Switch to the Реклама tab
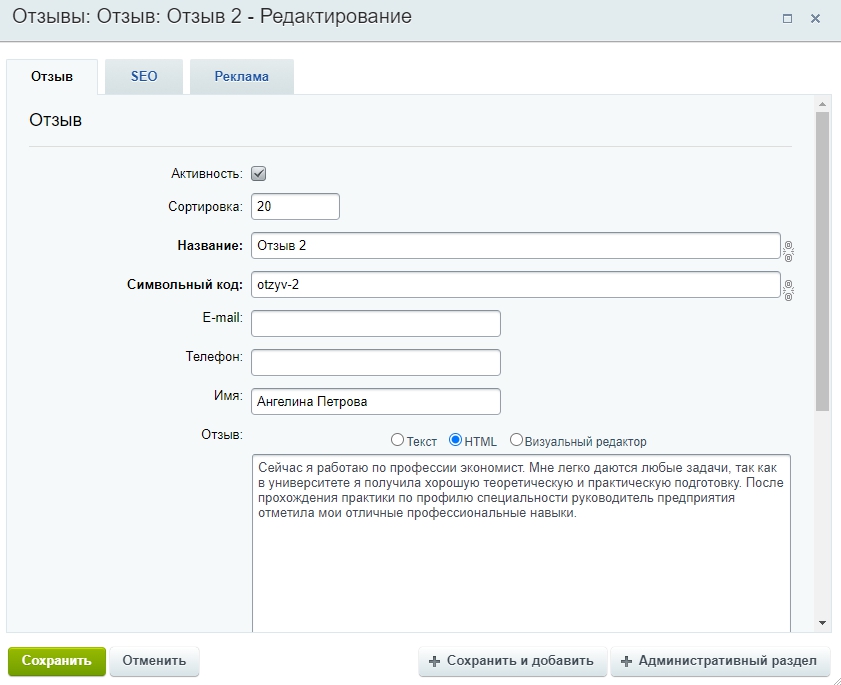 (x=241, y=77)
